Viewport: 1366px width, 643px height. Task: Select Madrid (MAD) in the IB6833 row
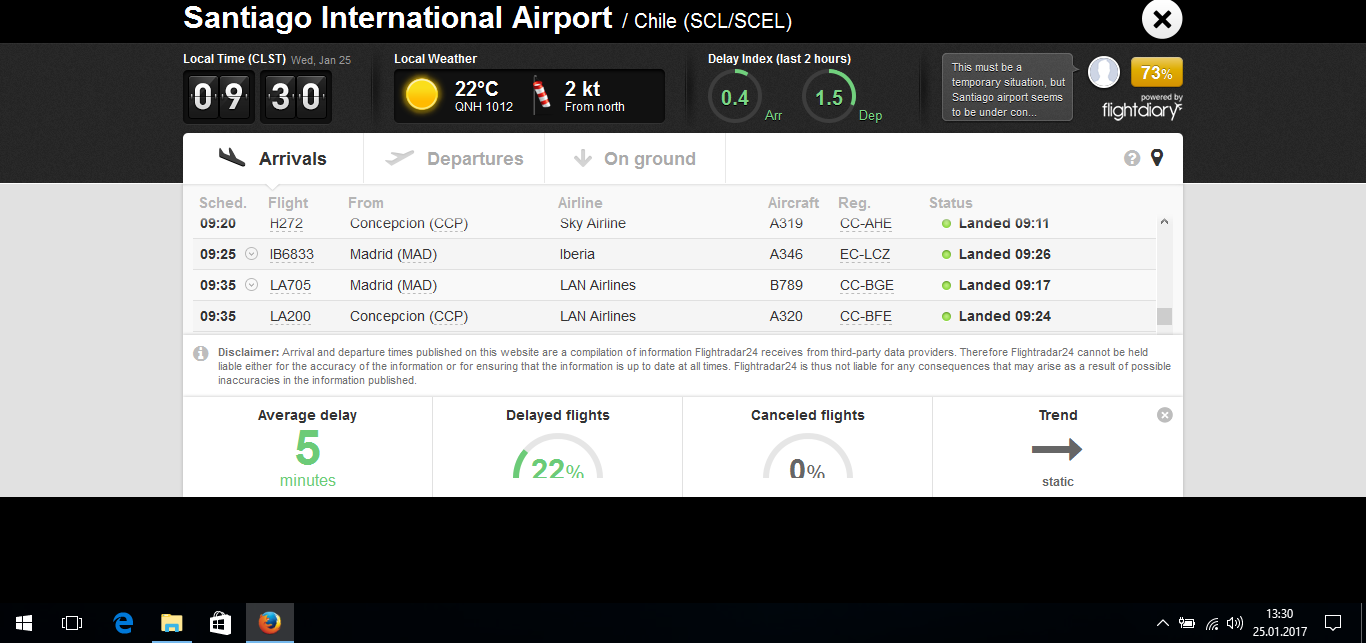click(393, 254)
